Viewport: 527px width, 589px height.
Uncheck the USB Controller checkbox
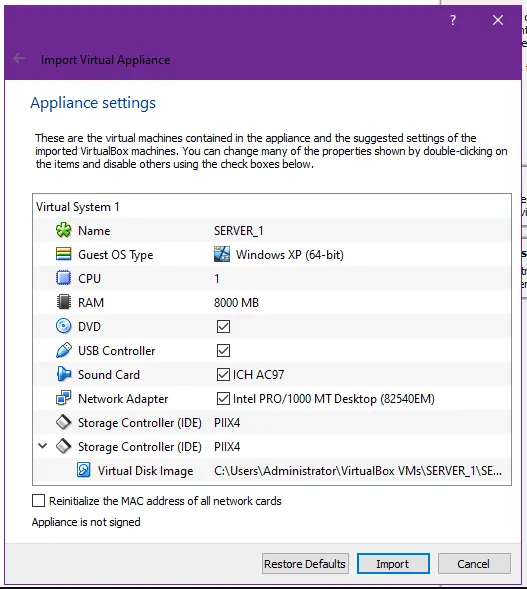tap(223, 350)
